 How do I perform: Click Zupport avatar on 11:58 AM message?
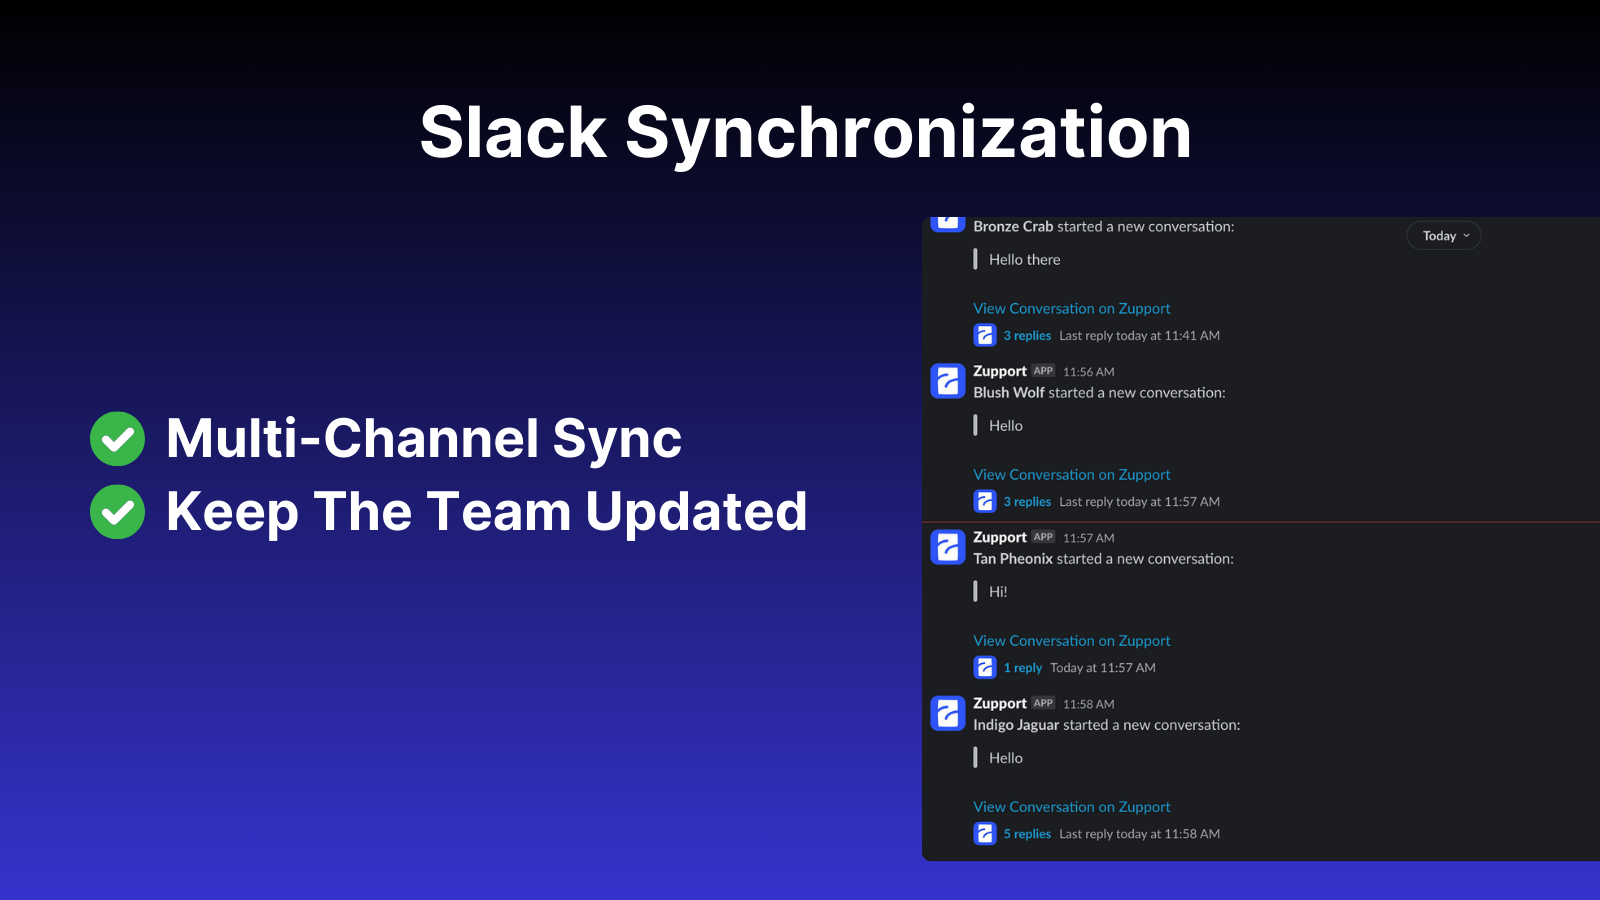948,713
